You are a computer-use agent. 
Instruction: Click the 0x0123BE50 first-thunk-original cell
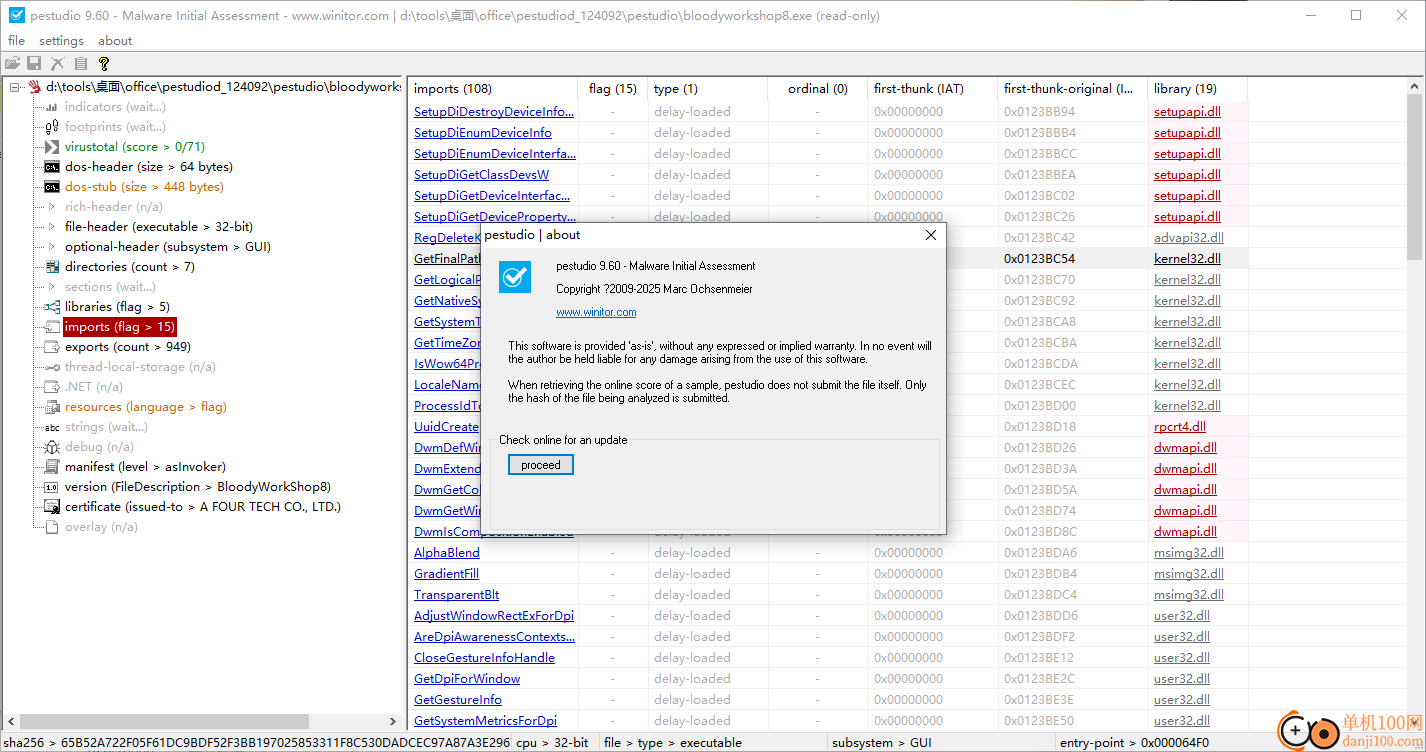coord(1040,721)
